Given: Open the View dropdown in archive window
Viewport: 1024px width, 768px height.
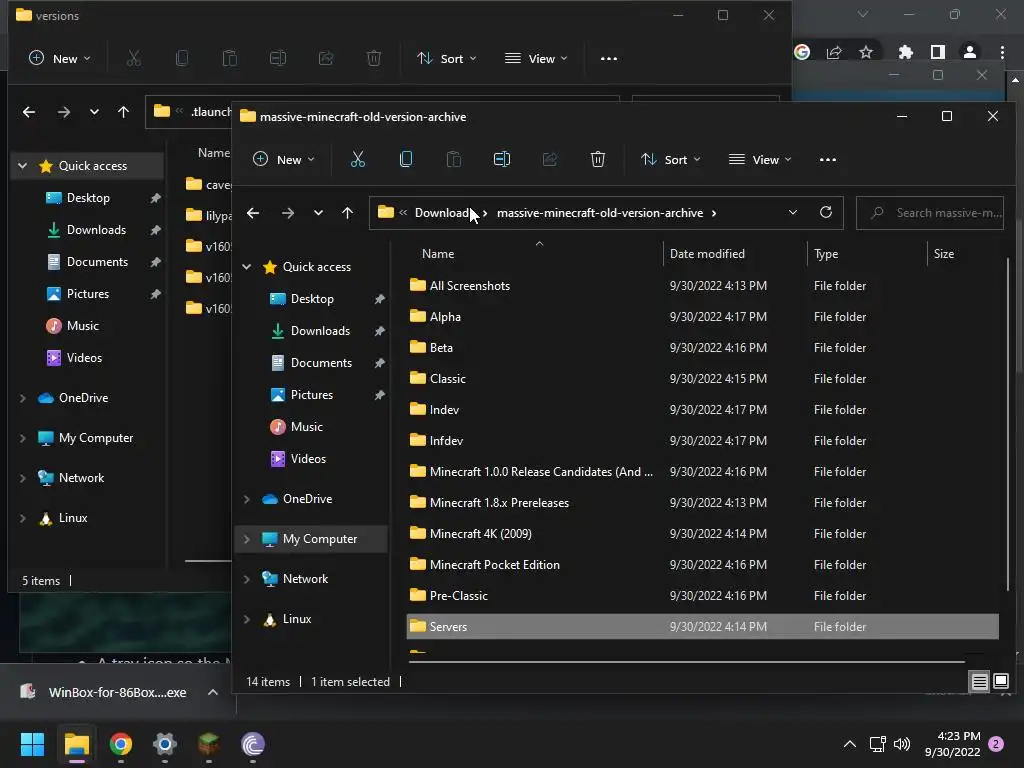Looking at the screenshot, I should point(760,160).
